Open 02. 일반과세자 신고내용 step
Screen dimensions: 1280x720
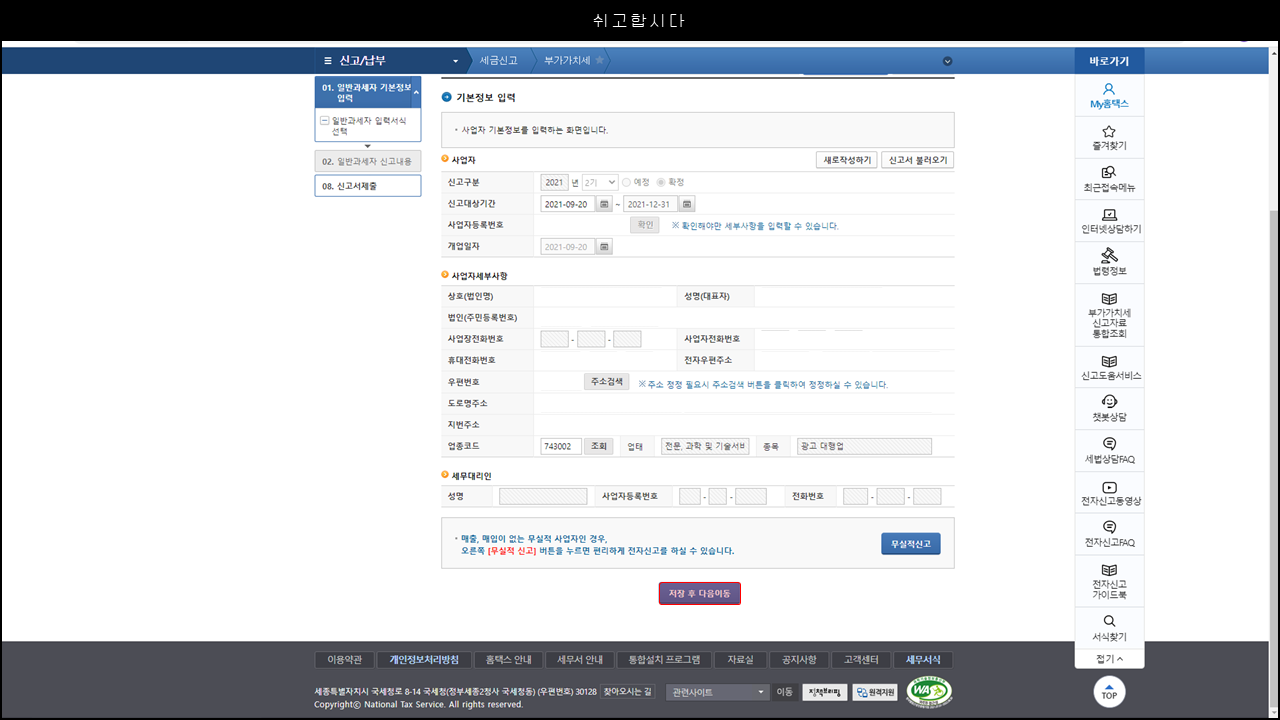[x=368, y=161]
